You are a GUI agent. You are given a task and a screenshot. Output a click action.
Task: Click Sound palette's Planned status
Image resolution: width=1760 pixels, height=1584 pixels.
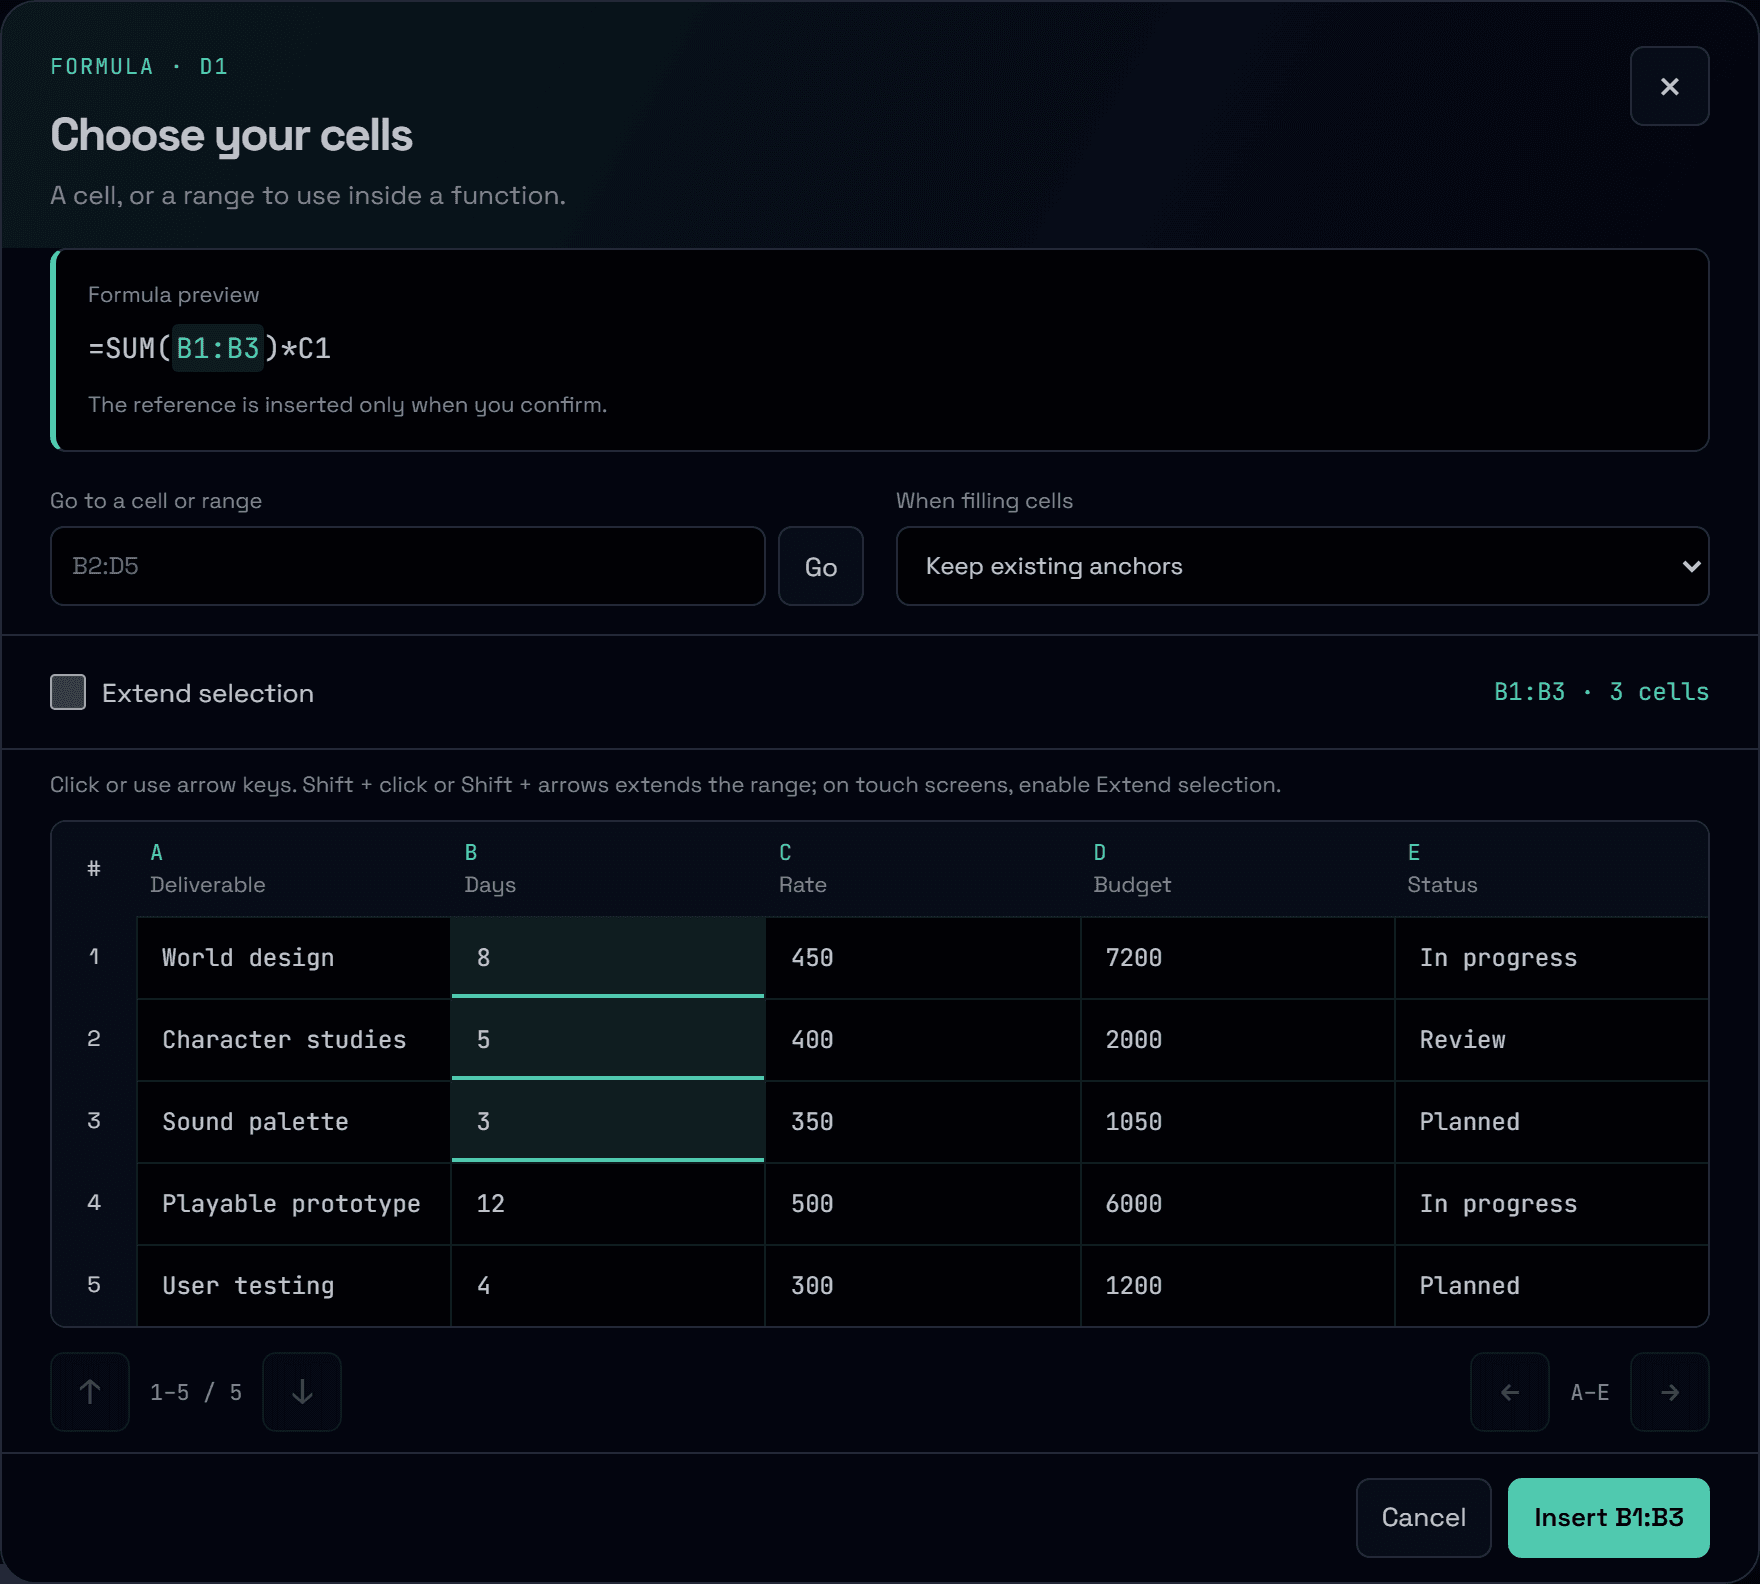click(1552, 1122)
